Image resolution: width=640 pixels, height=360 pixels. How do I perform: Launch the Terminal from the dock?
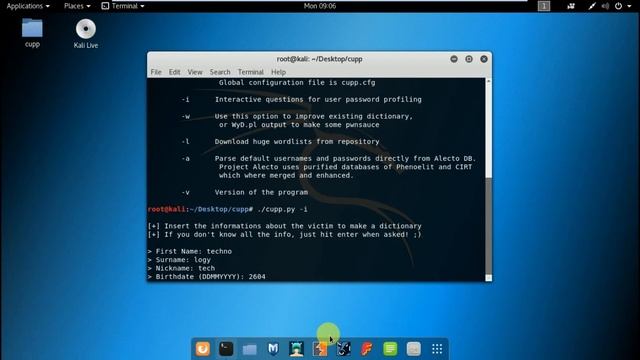coord(226,349)
